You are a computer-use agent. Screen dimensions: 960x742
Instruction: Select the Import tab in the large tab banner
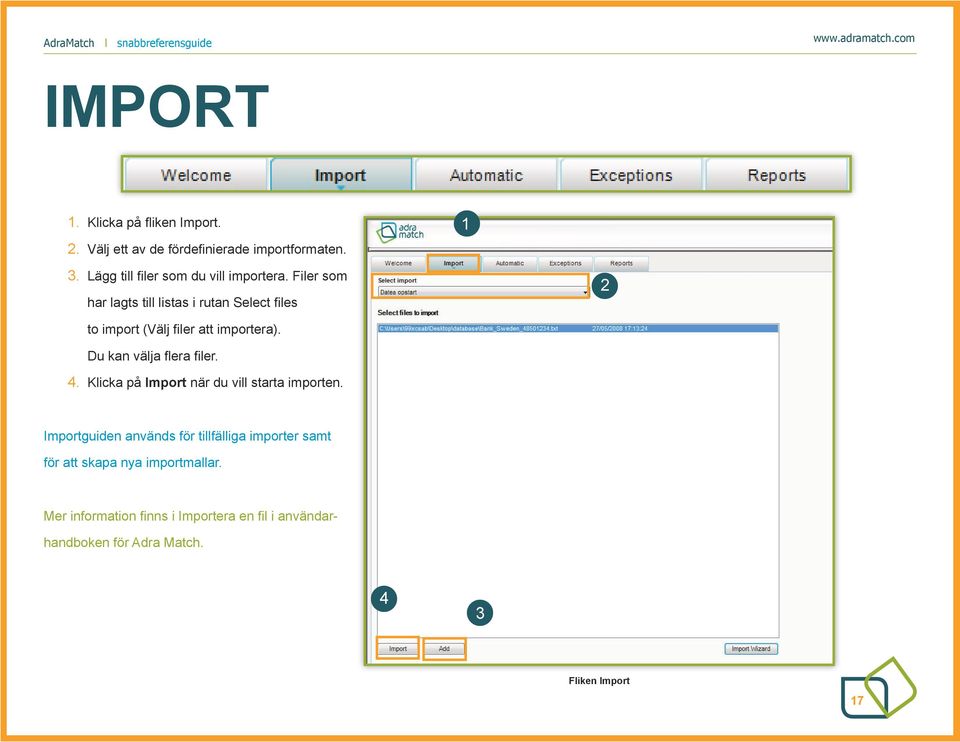pos(340,175)
